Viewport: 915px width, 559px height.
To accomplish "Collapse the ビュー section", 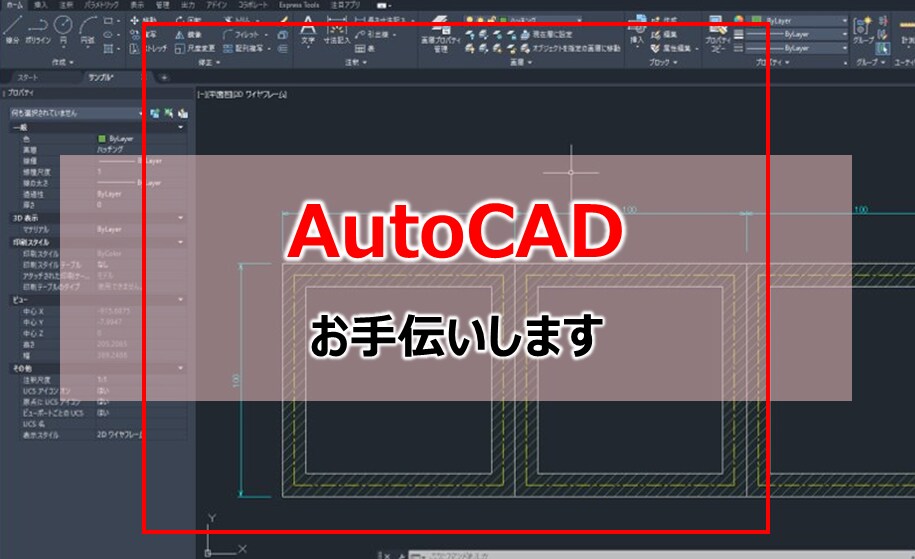I will click(x=180, y=299).
